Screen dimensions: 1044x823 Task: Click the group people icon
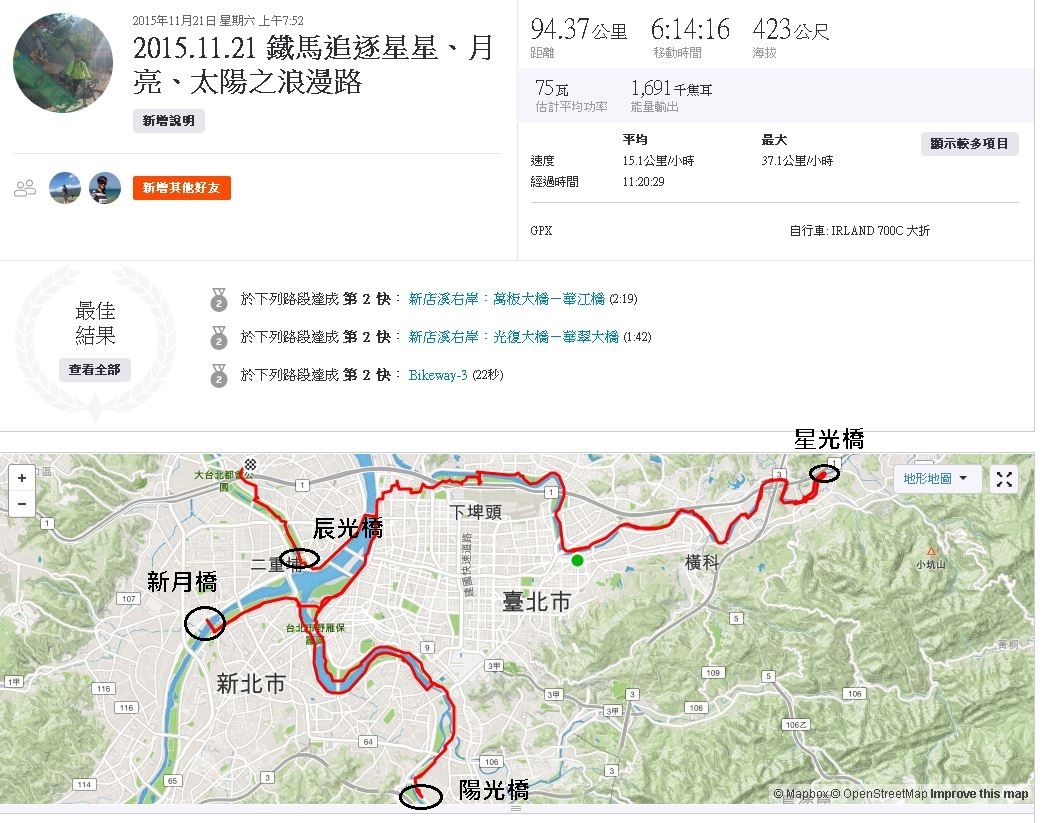click(x=25, y=188)
